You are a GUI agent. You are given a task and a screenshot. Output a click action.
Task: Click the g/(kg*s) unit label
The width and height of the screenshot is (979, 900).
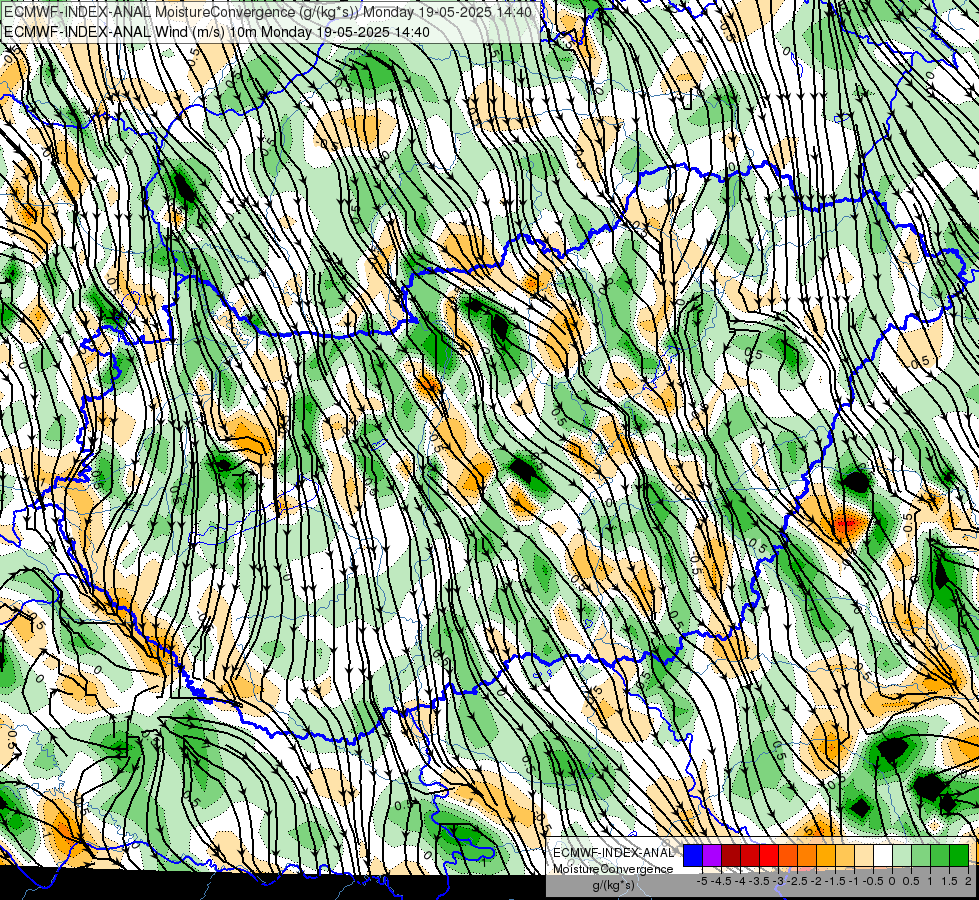(613, 886)
